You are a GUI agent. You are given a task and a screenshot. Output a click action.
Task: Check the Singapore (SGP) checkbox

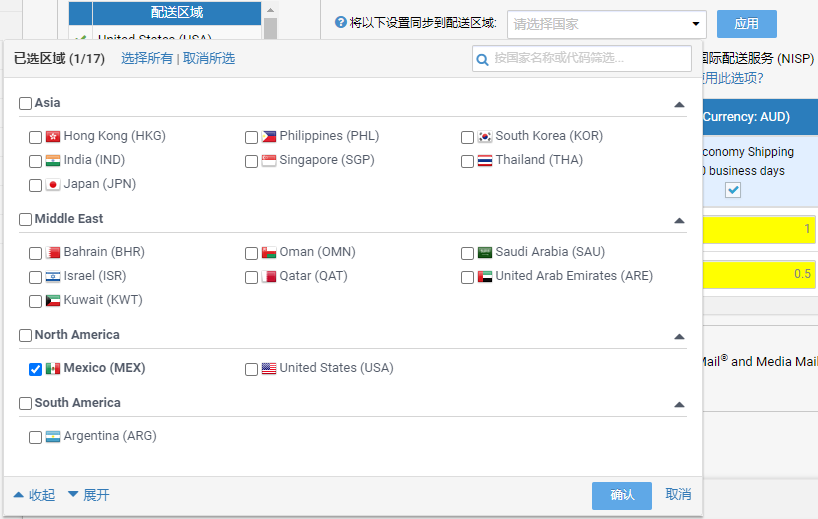tap(251, 161)
